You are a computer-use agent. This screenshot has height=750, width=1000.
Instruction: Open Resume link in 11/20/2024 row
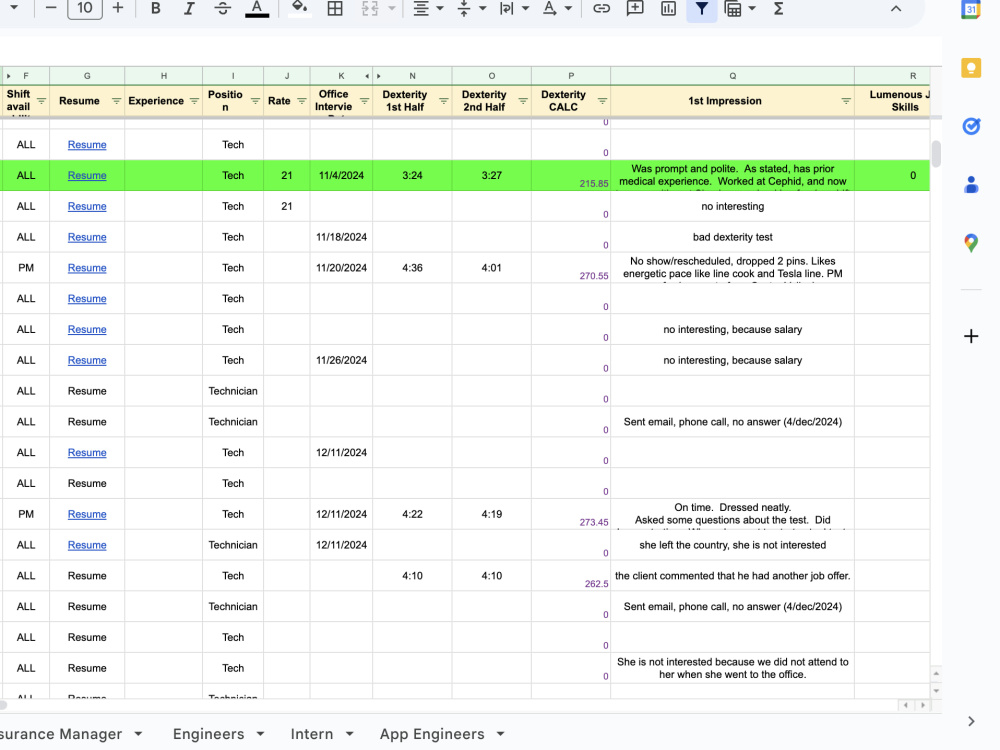pos(87,268)
